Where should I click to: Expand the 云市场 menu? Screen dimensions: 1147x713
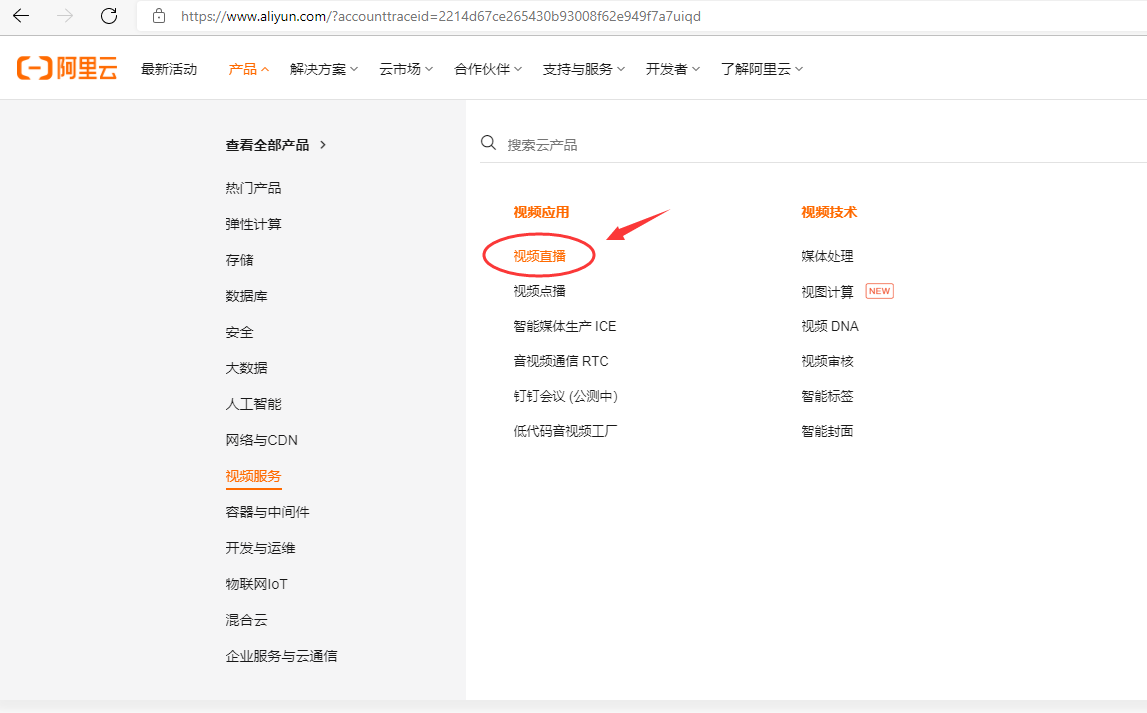tap(406, 69)
